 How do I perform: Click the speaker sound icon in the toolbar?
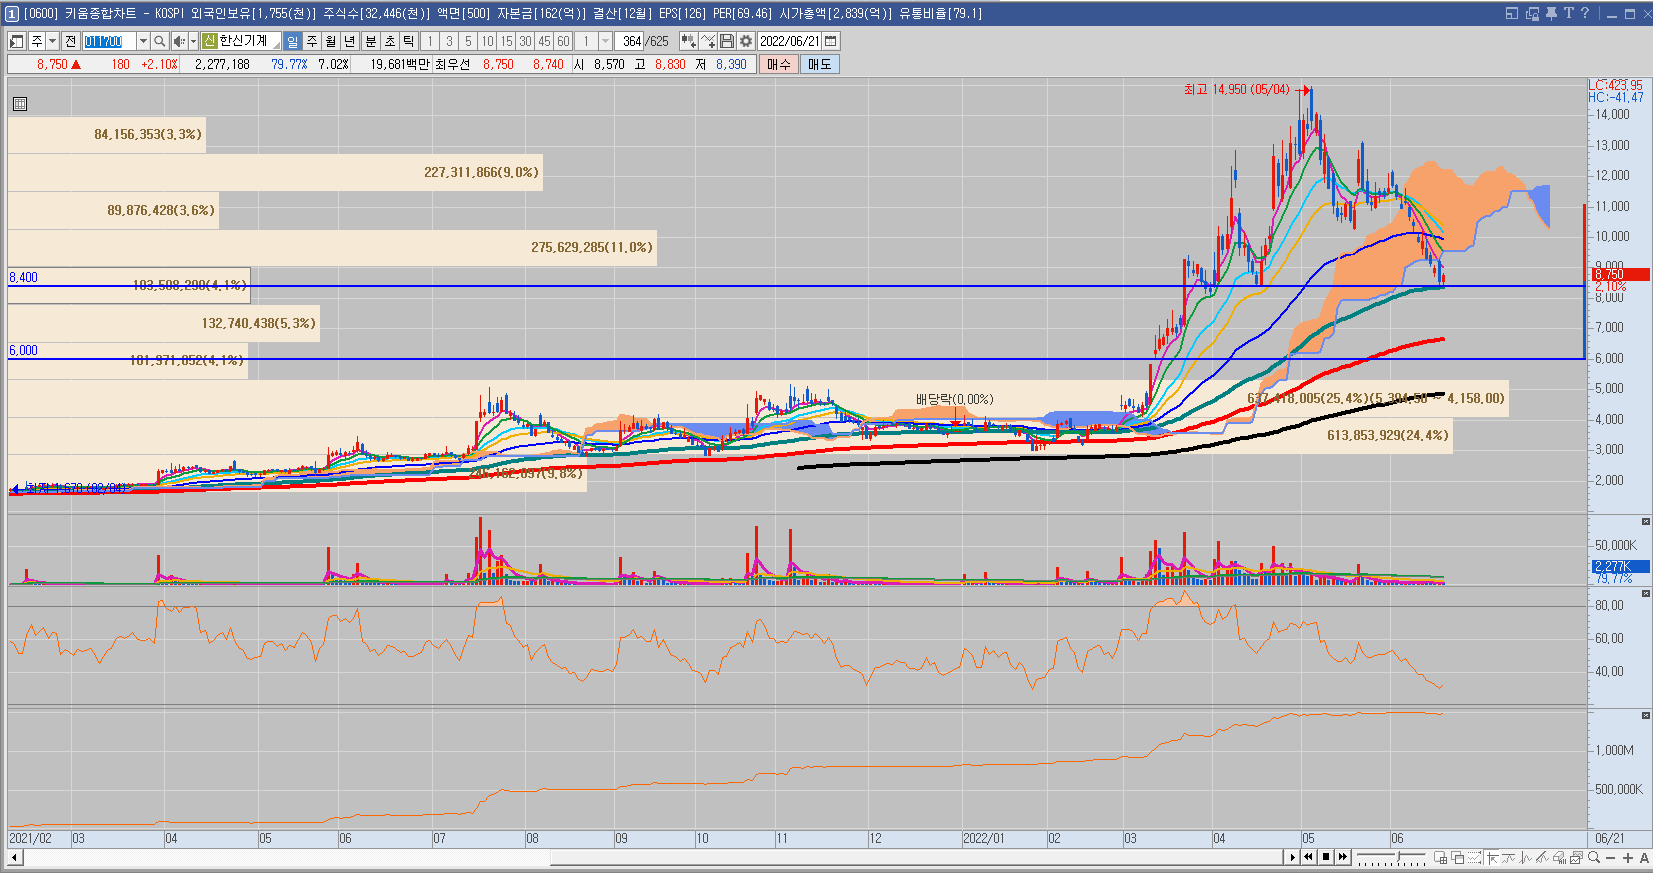point(179,41)
